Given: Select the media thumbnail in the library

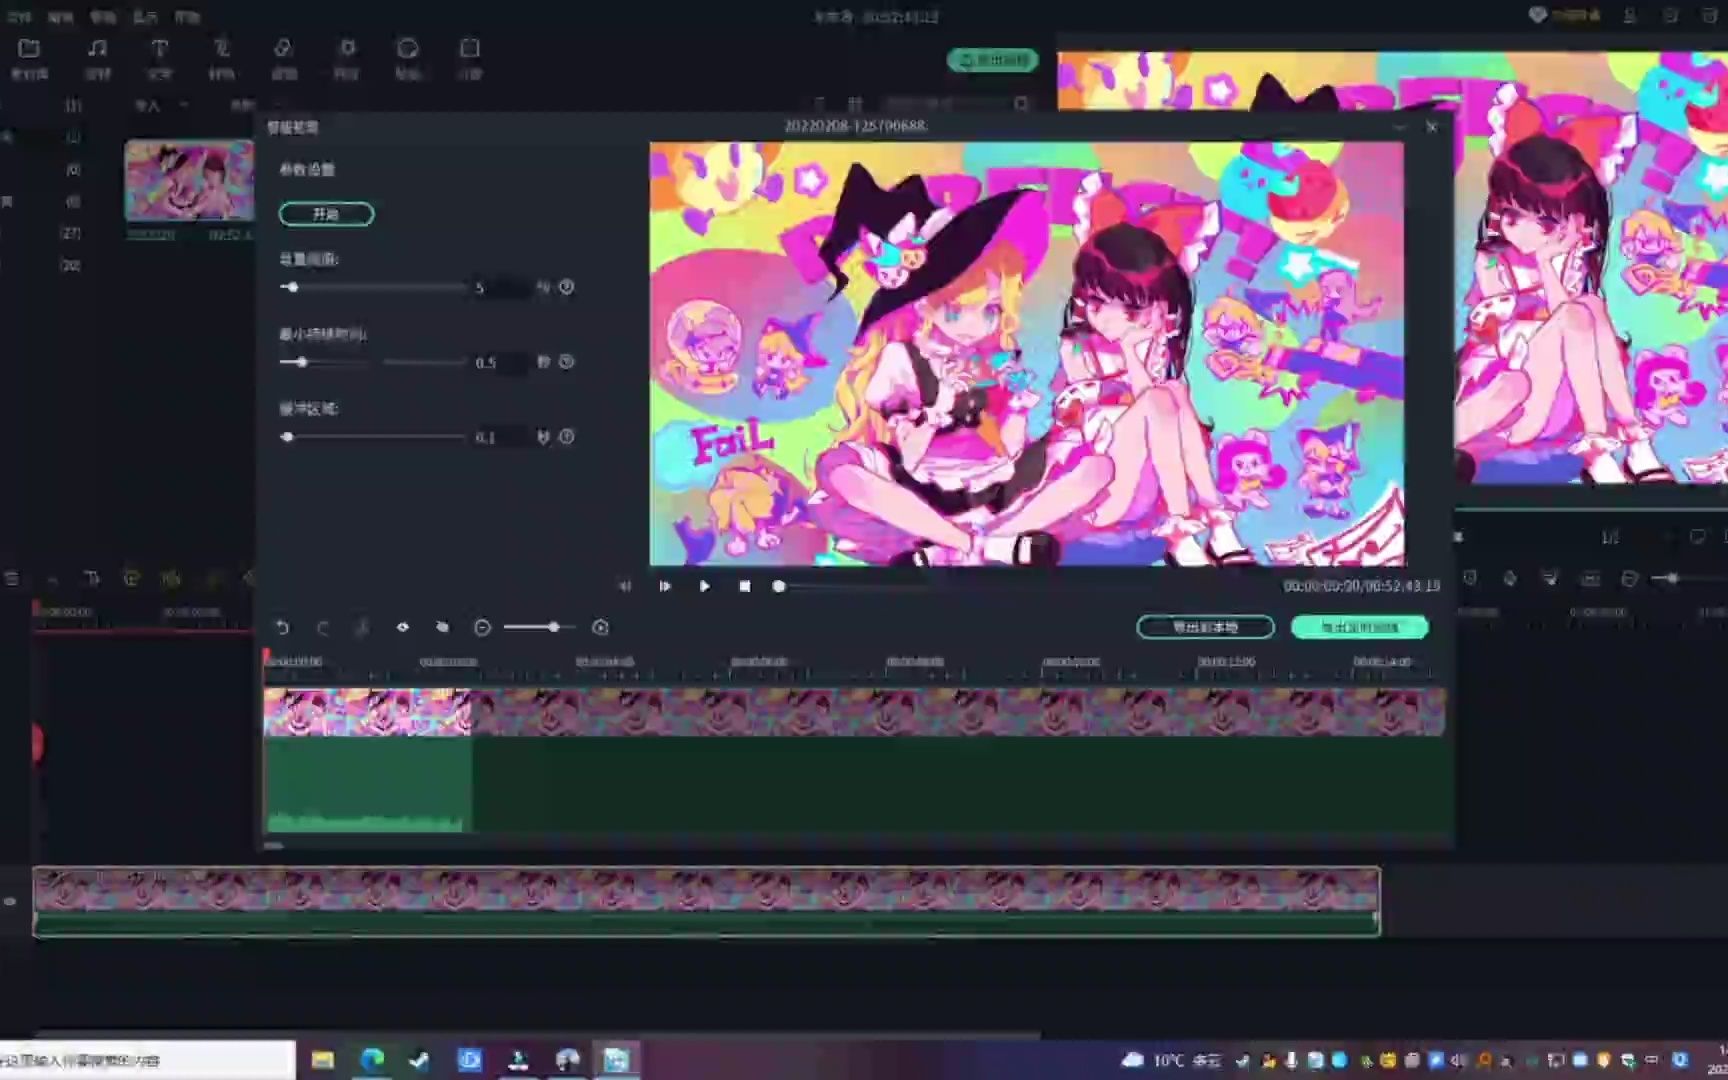Looking at the screenshot, I should point(189,180).
